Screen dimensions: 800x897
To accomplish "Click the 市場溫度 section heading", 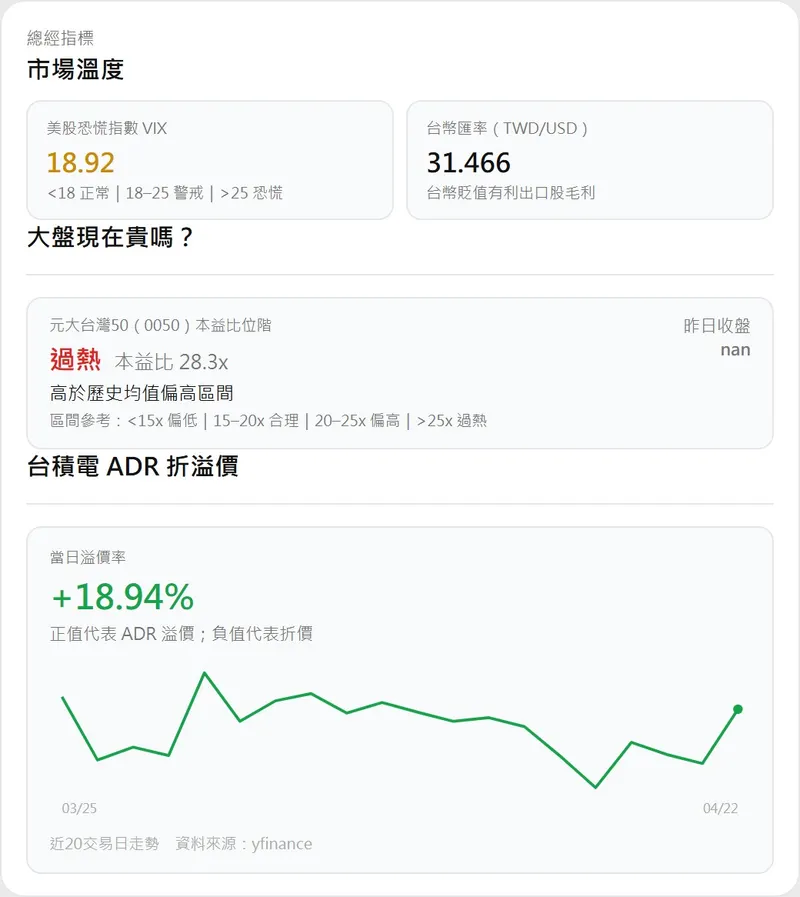I will 76,70.
